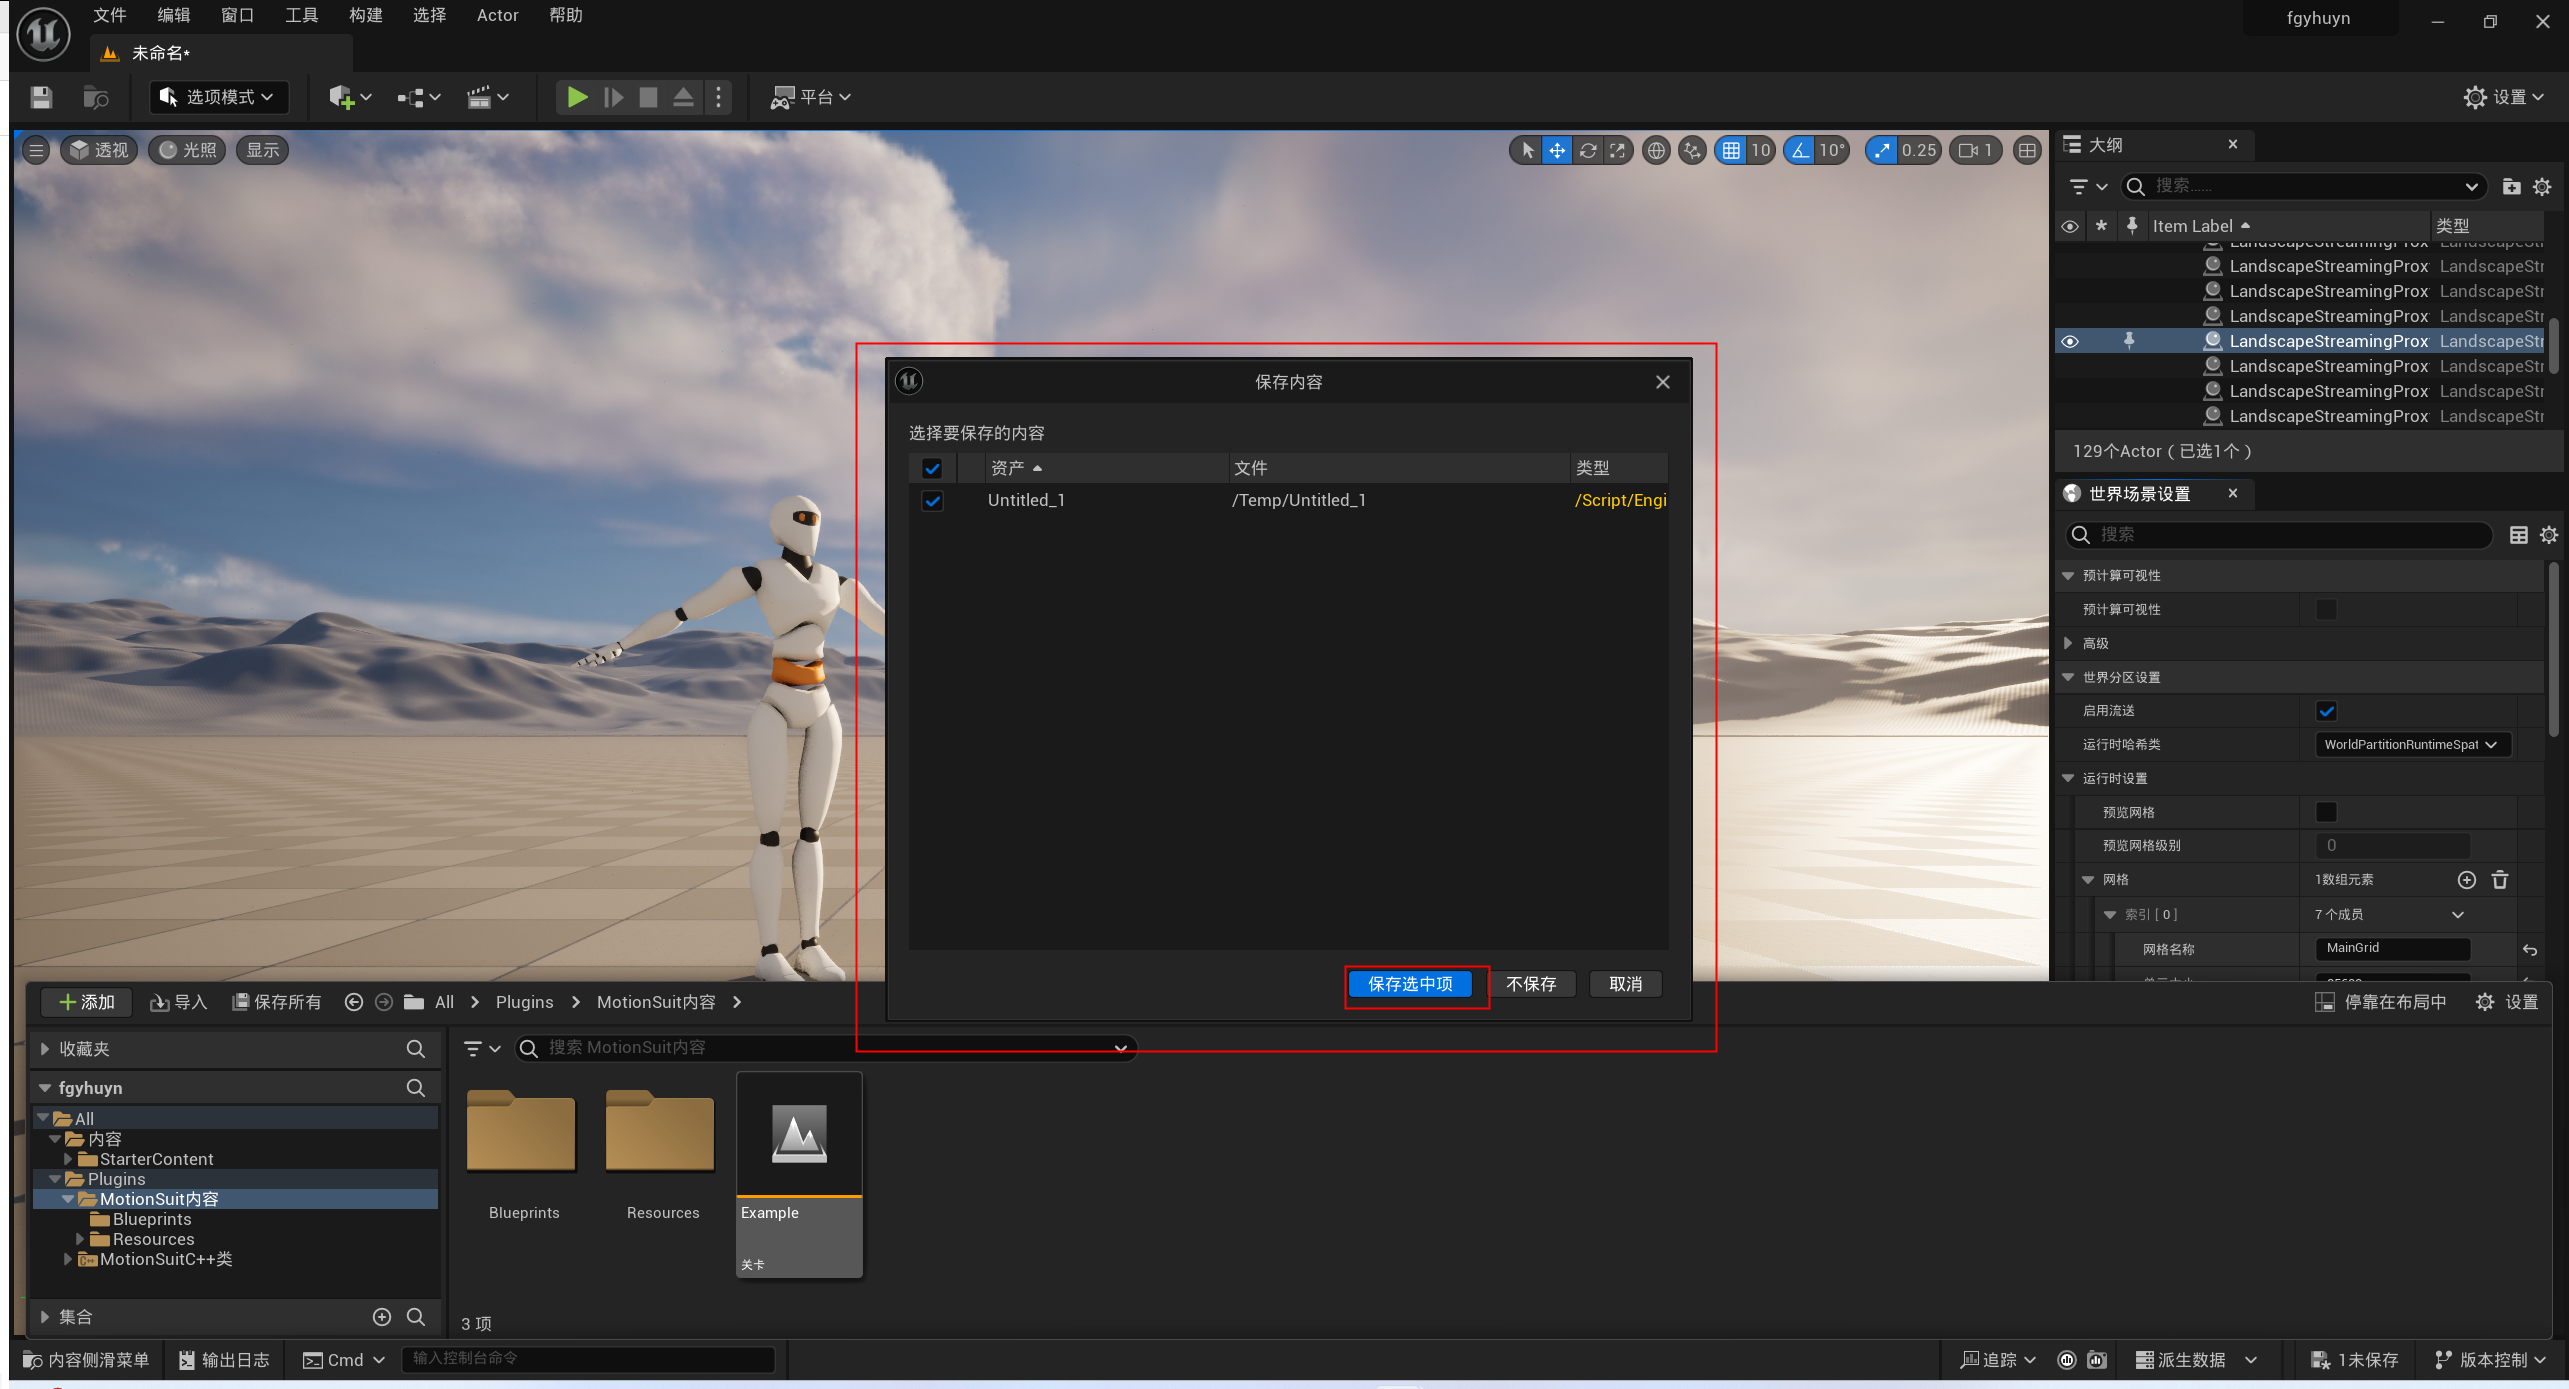The image size is (2569, 1389).
Task: Toggle visibility eye of selected LandscapeStreamingProxy
Action: [x=2069, y=341]
